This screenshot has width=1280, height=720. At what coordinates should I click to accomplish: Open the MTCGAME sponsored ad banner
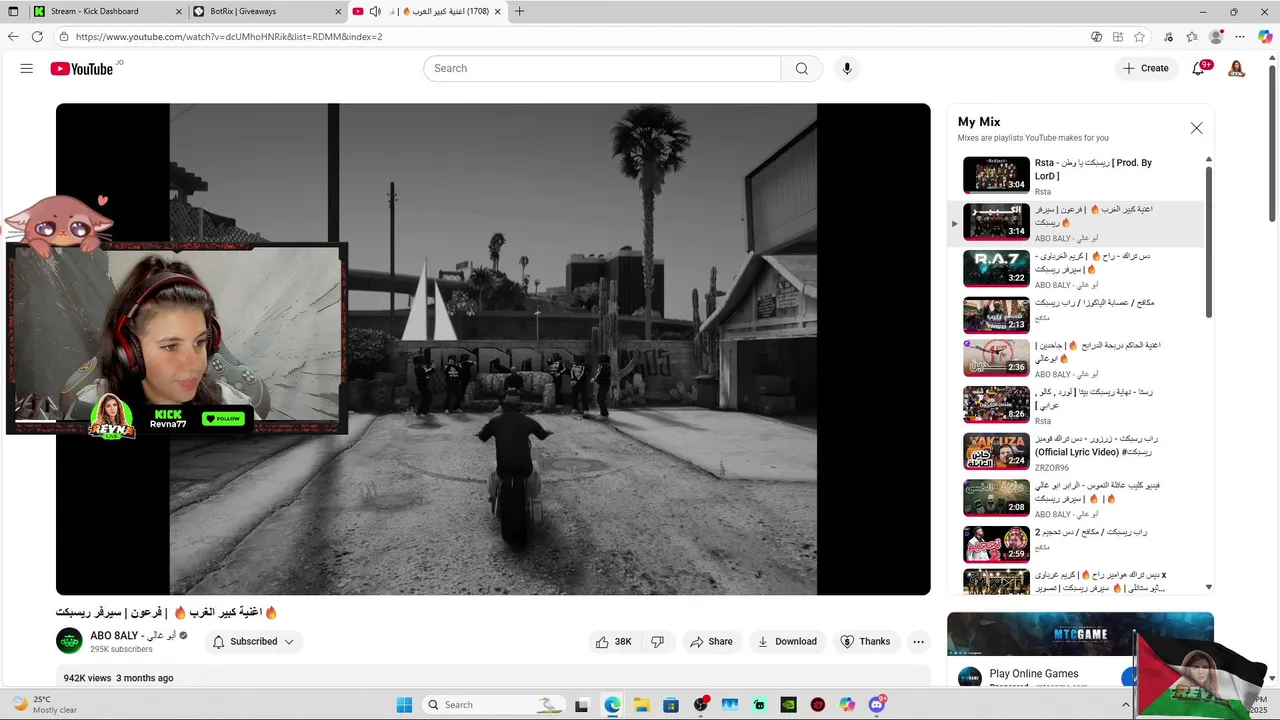click(1080, 634)
